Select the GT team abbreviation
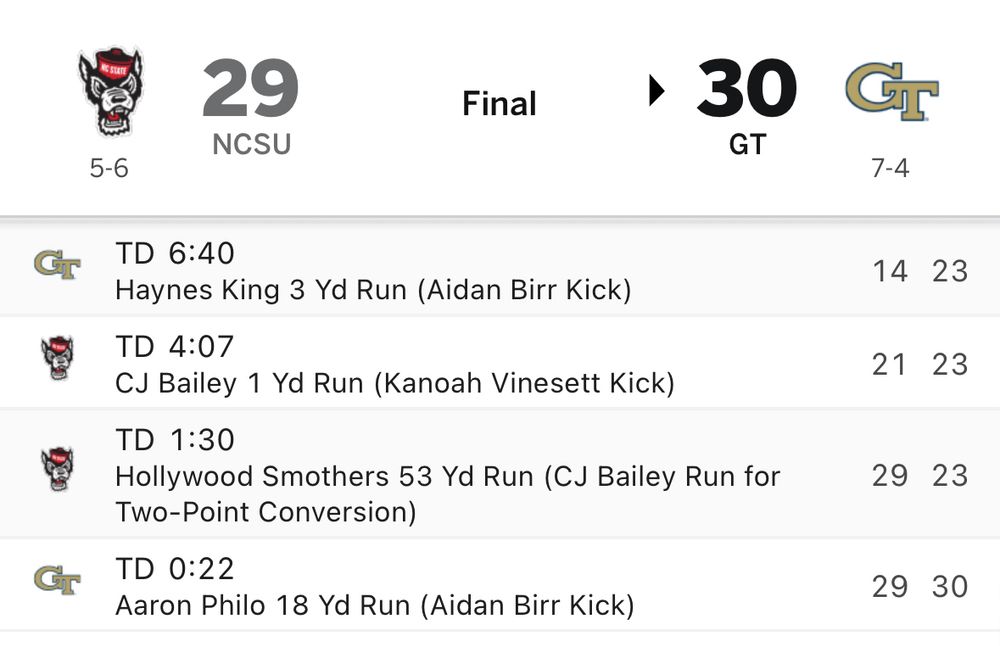The image size is (1000, 646). [x=747, y=145]
